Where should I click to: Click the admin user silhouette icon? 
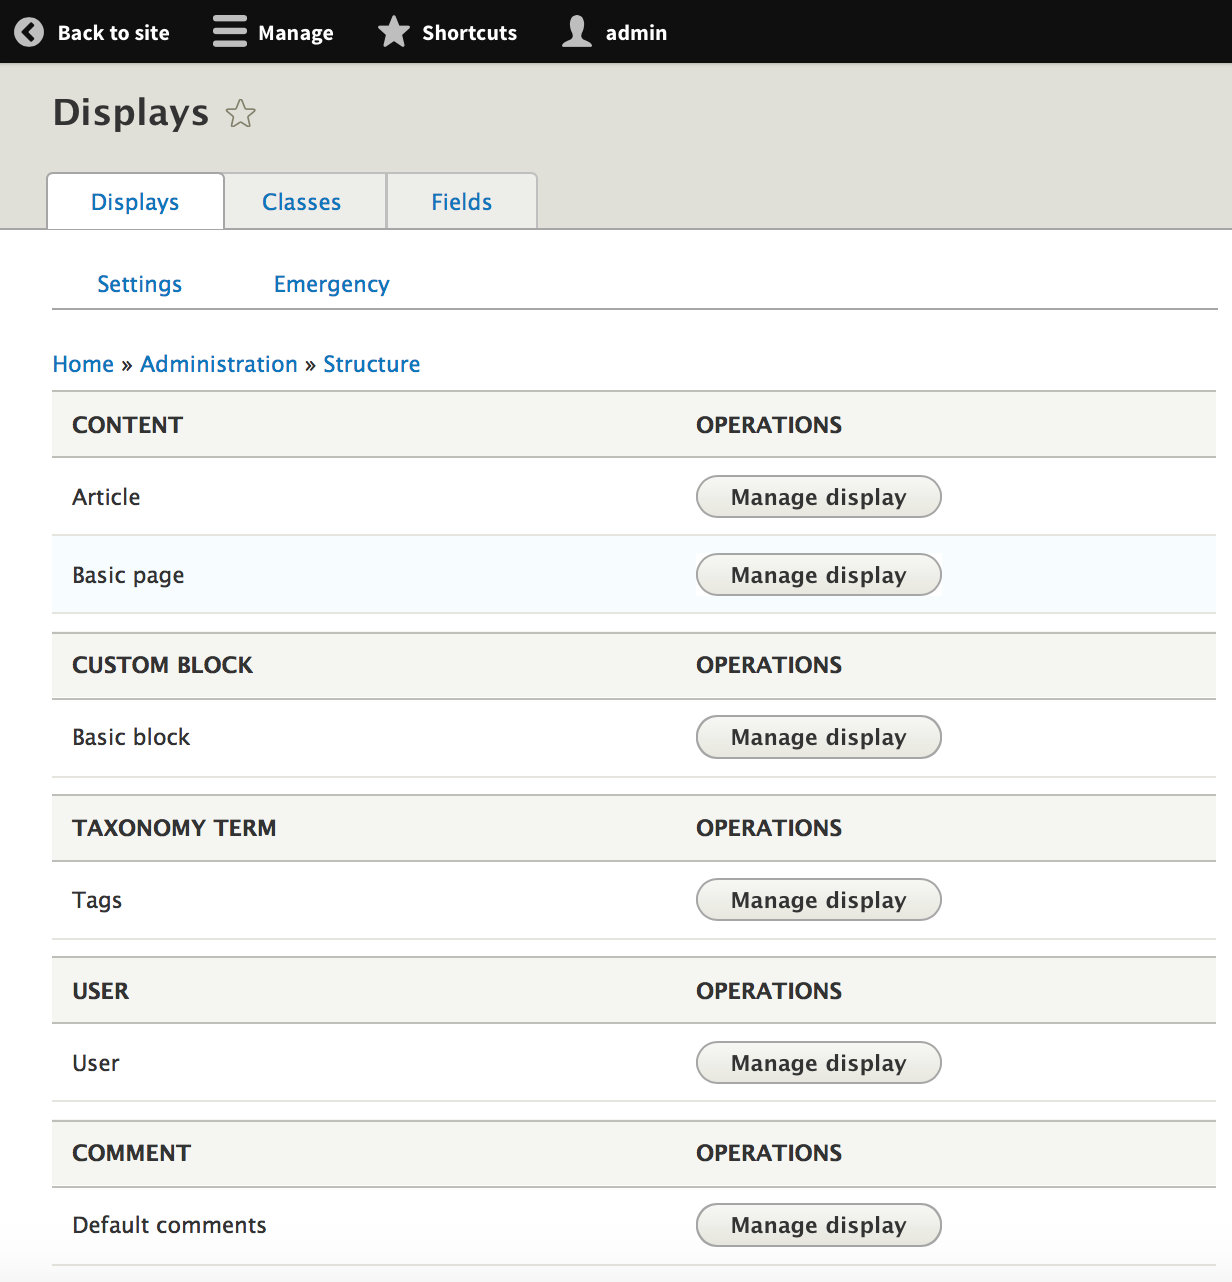pyautogui.click(x=577, y=32)
